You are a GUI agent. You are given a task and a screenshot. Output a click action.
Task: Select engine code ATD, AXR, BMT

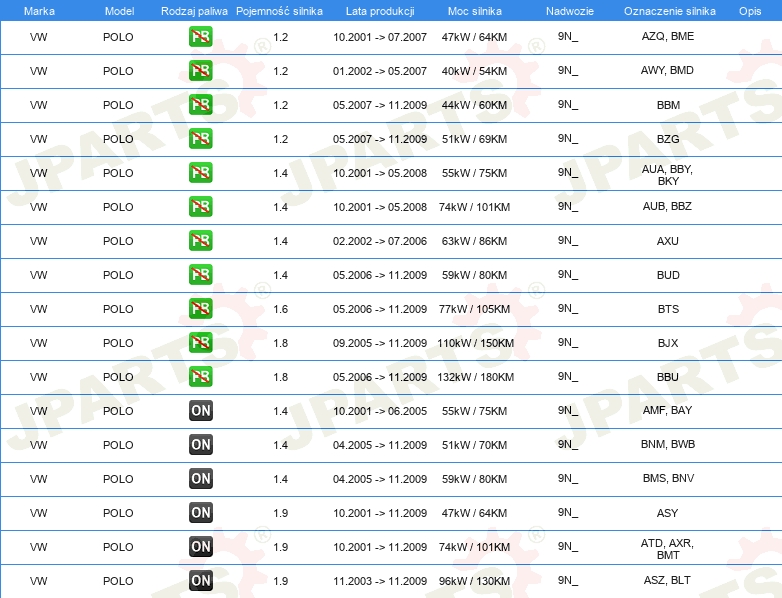(667, 549)
